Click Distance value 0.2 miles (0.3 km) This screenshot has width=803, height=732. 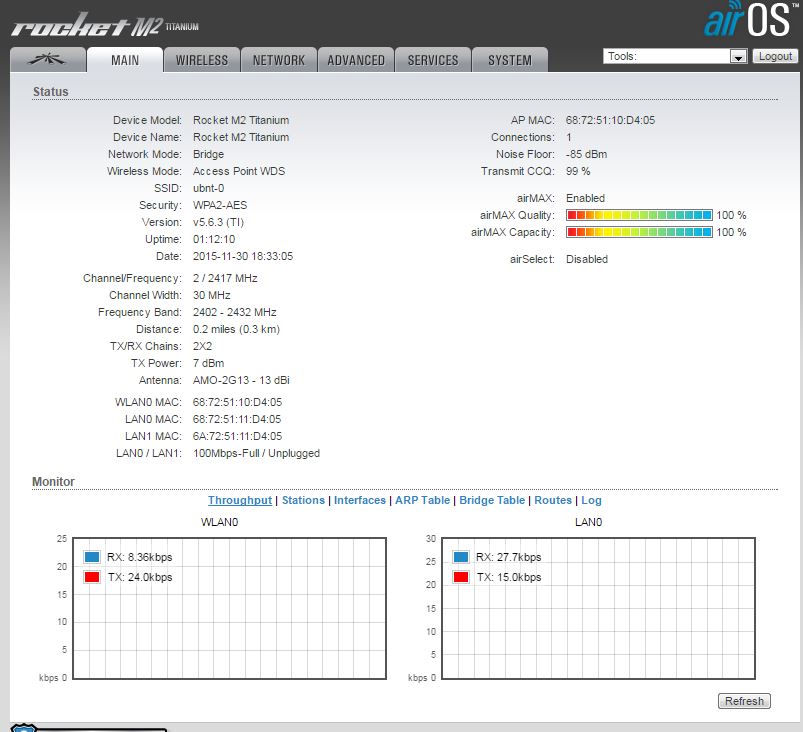click(237, 329)
